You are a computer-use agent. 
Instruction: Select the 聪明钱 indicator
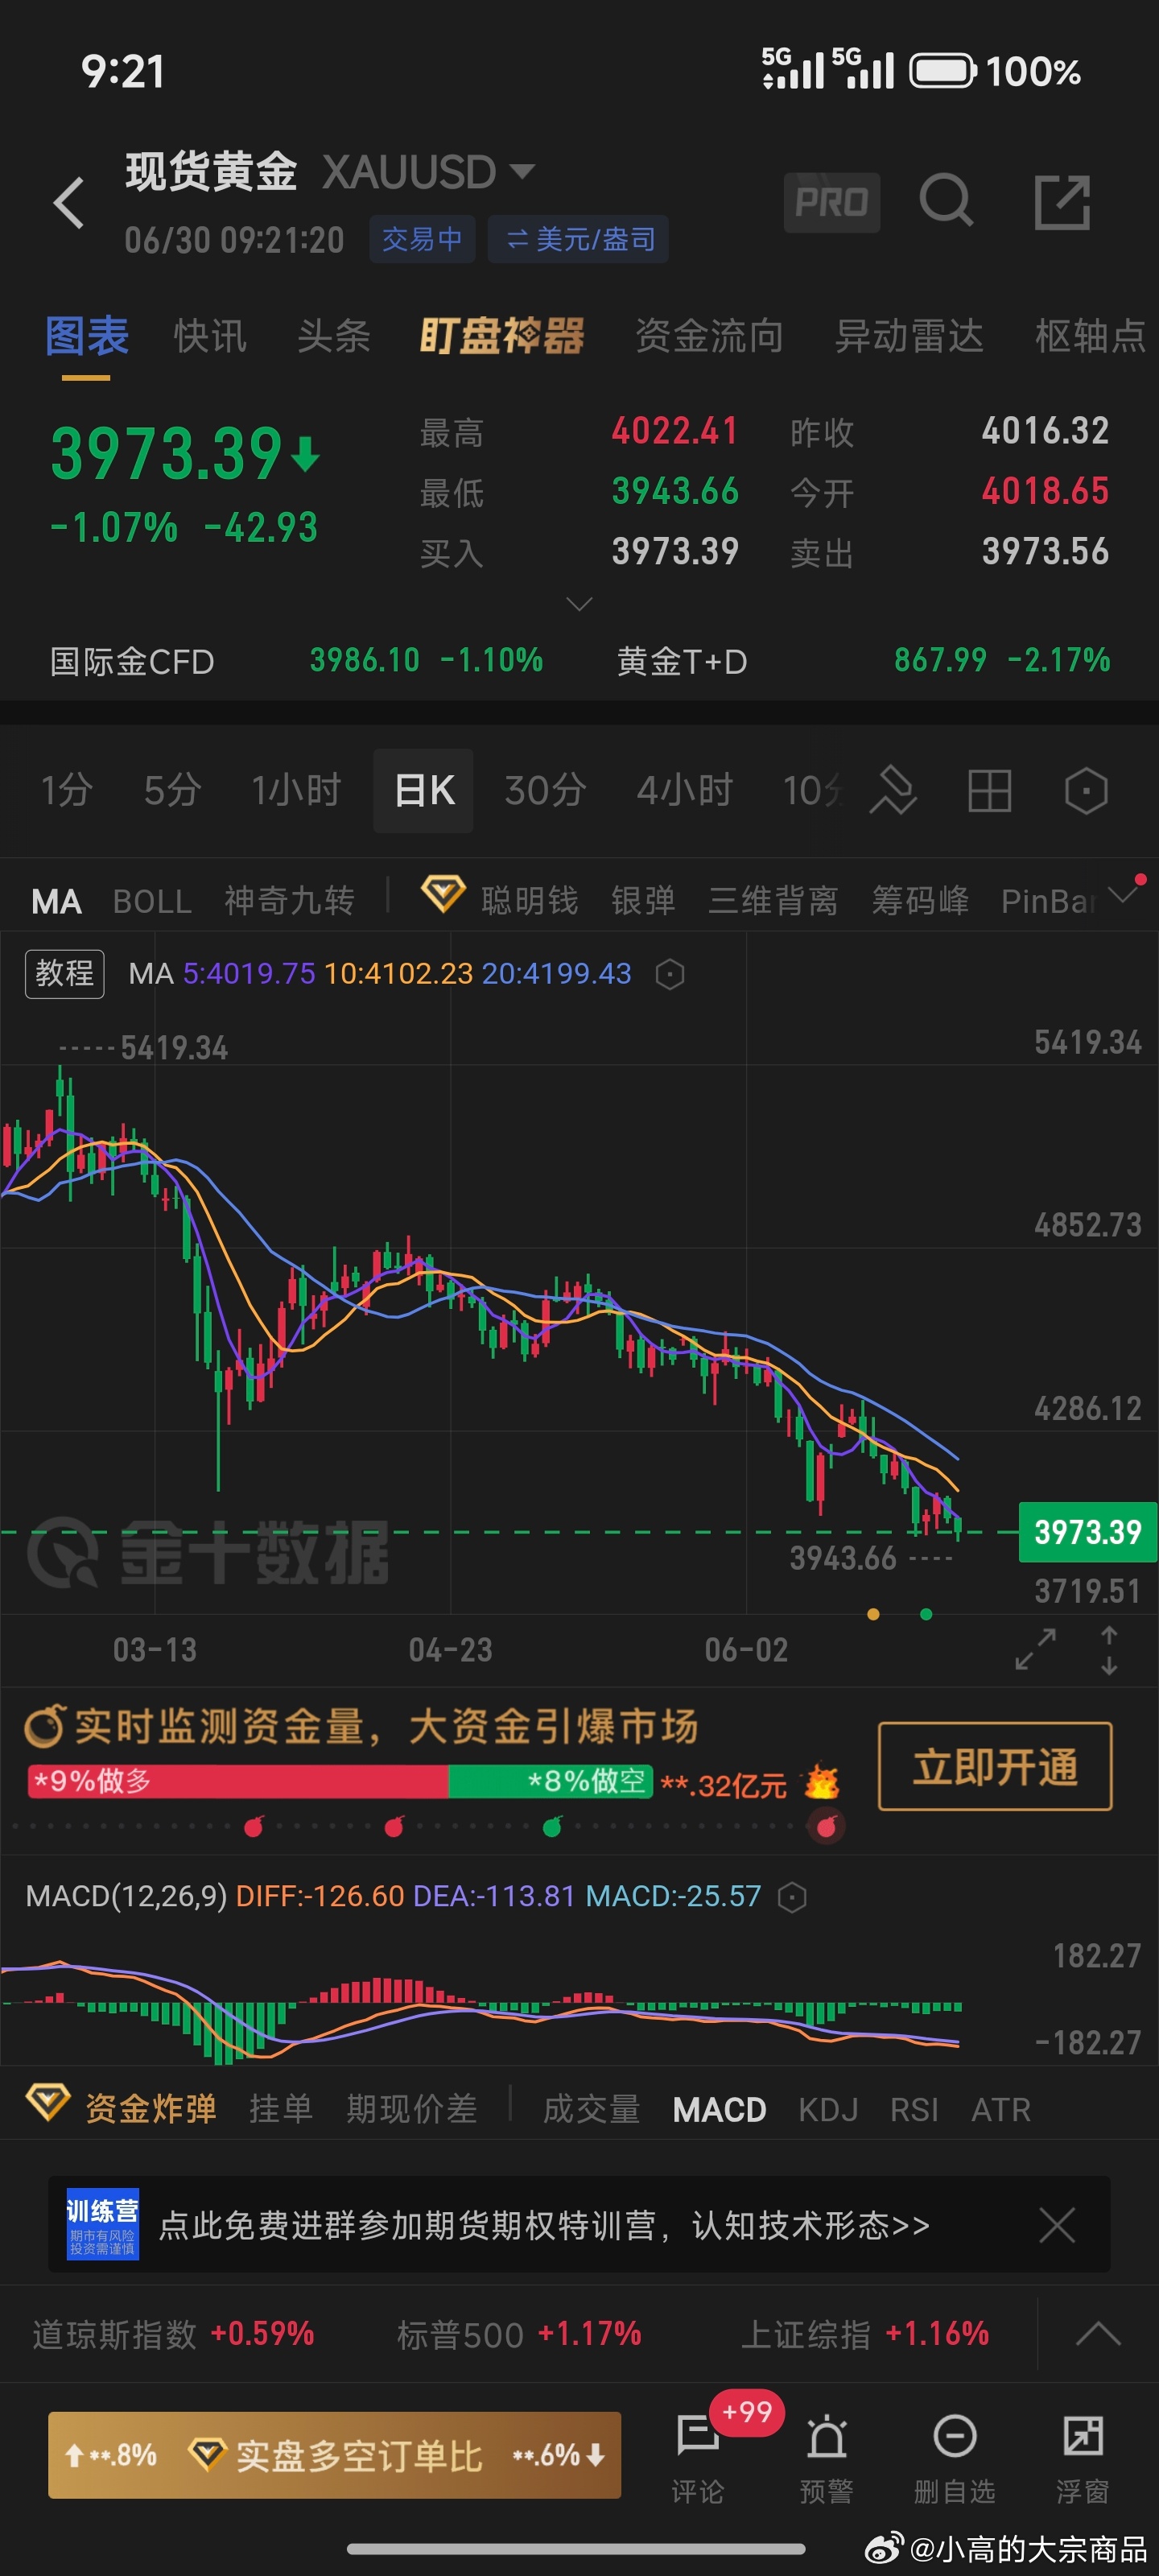[x=529, y=902]
